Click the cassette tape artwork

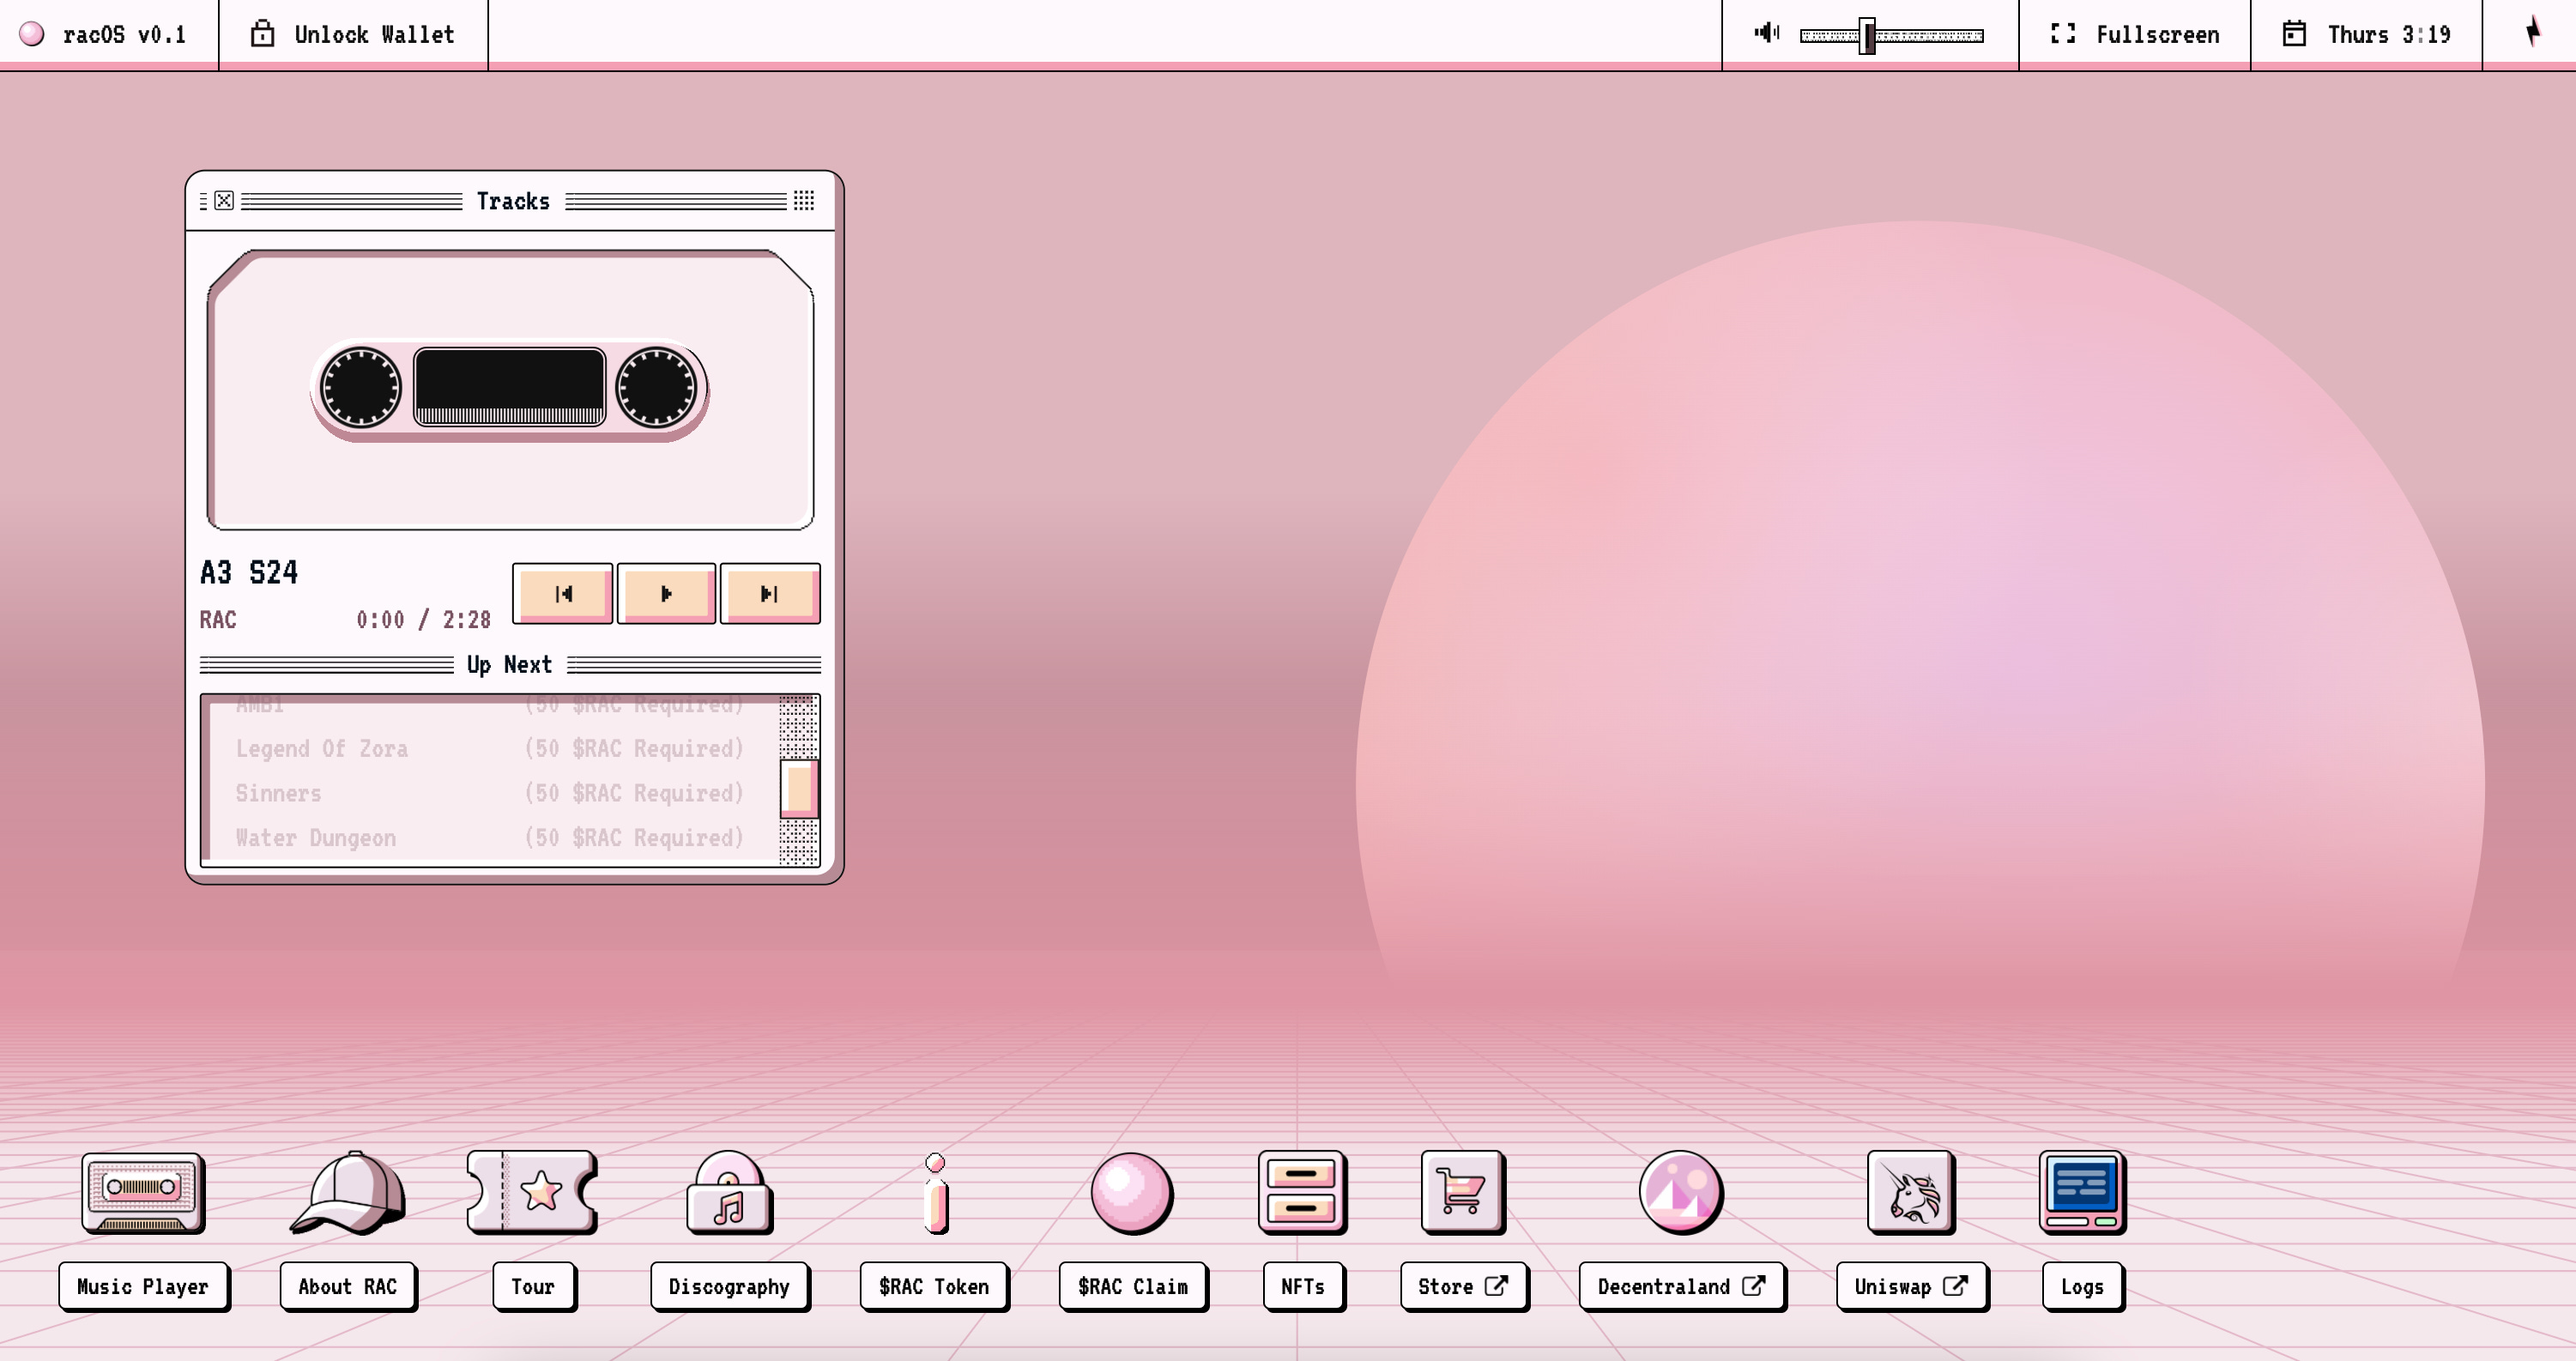(510, 390)
